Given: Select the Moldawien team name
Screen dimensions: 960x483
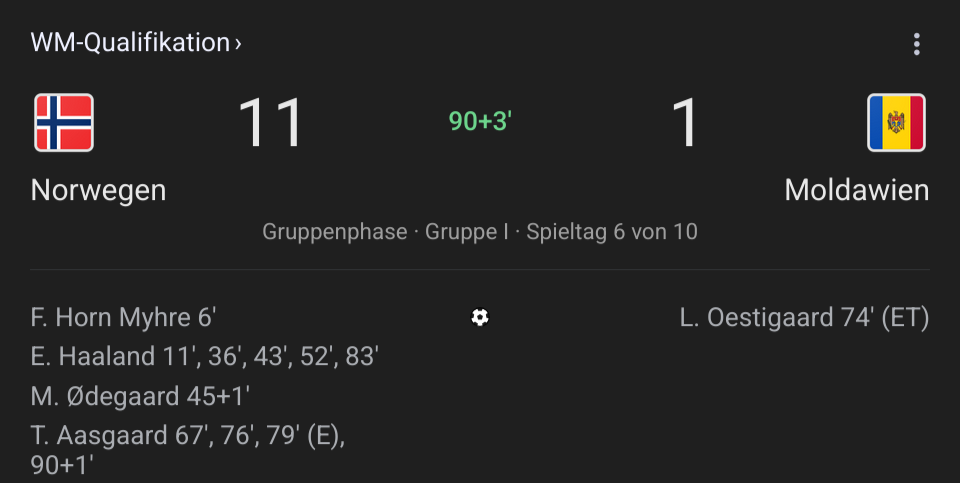Looking at the screenshot, I should coord(857,190).
